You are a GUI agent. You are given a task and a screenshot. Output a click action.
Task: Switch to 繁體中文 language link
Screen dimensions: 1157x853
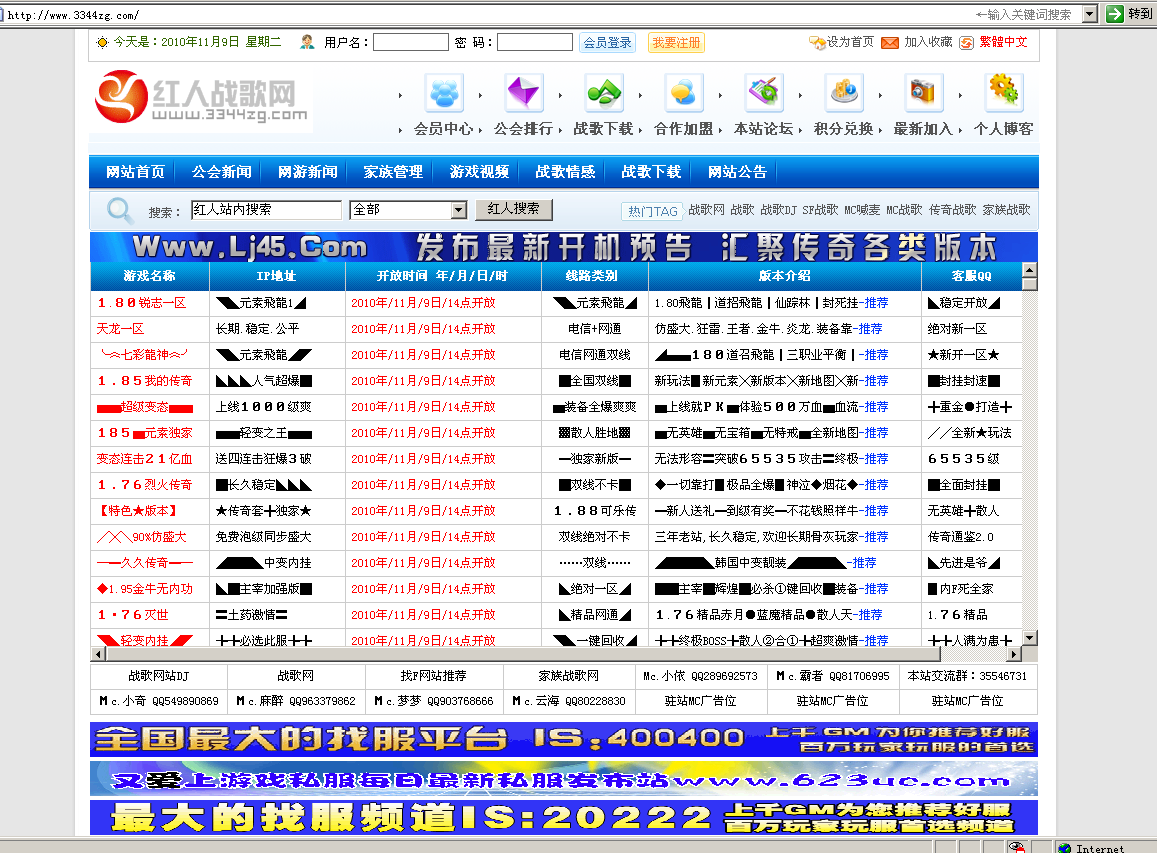[x=1002, y=42]
